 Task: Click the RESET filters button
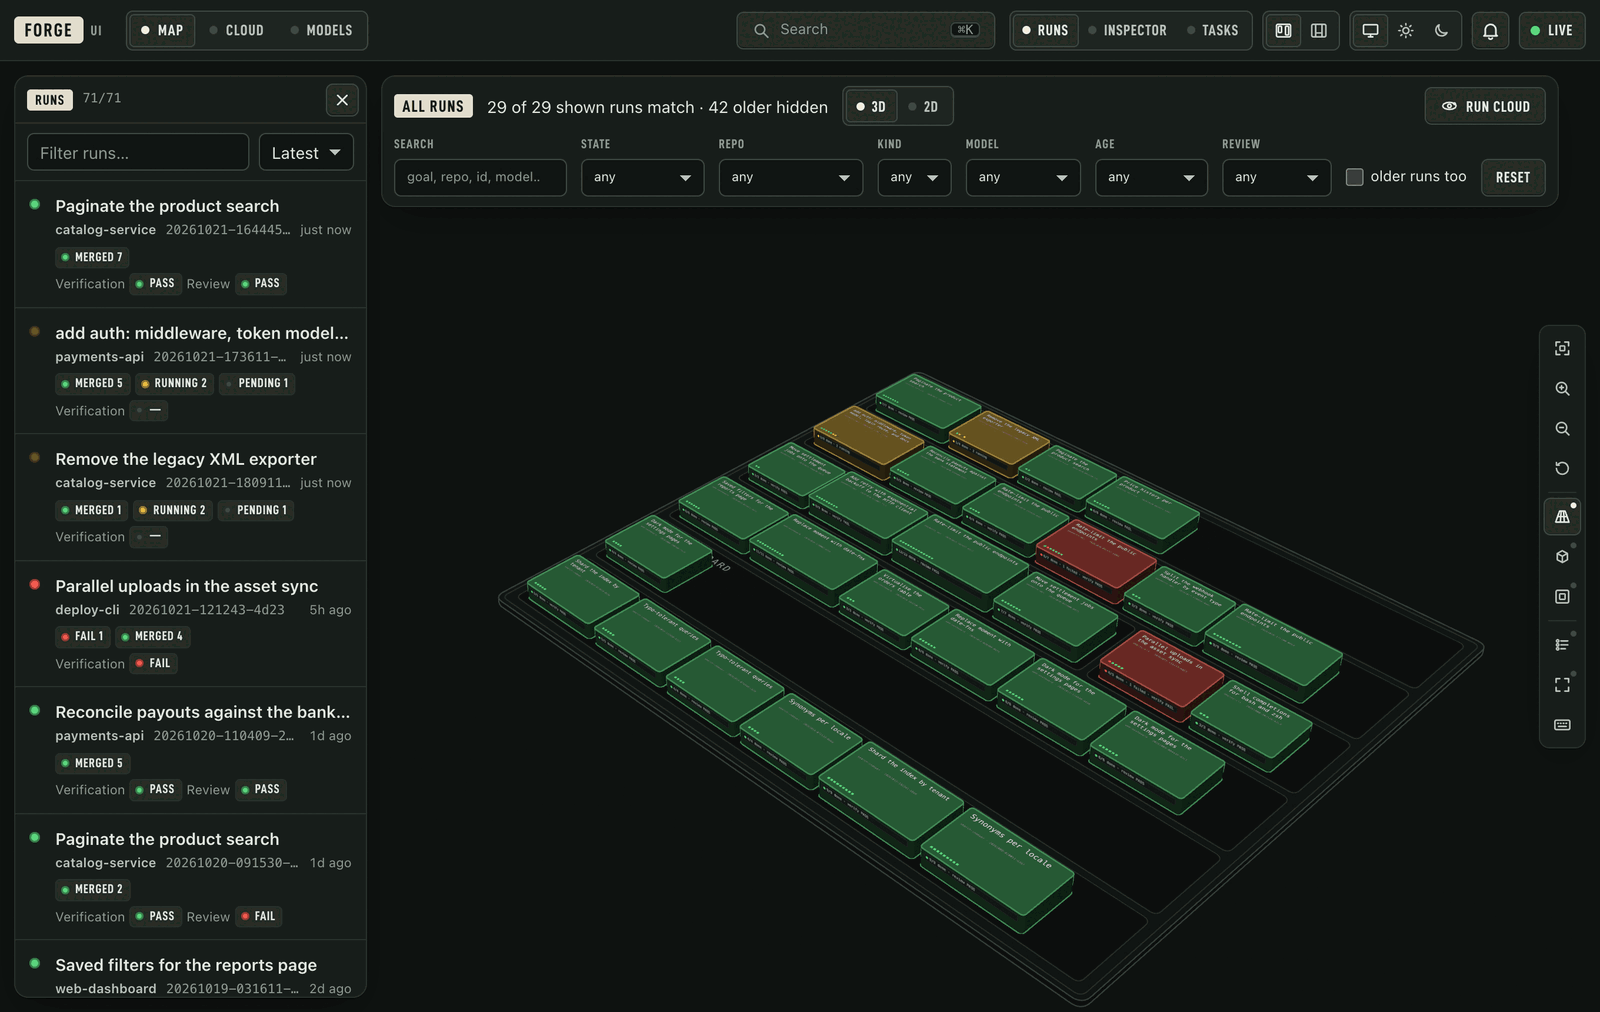click(x=1513, y=178)
